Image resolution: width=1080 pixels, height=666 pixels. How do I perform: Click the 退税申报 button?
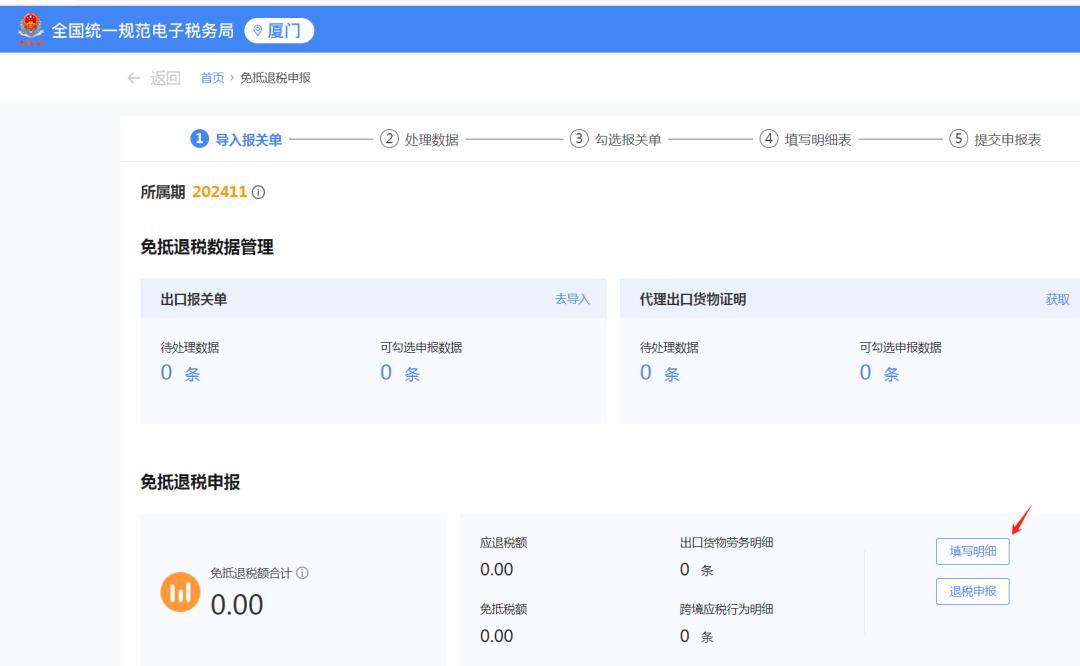[971, 592]
